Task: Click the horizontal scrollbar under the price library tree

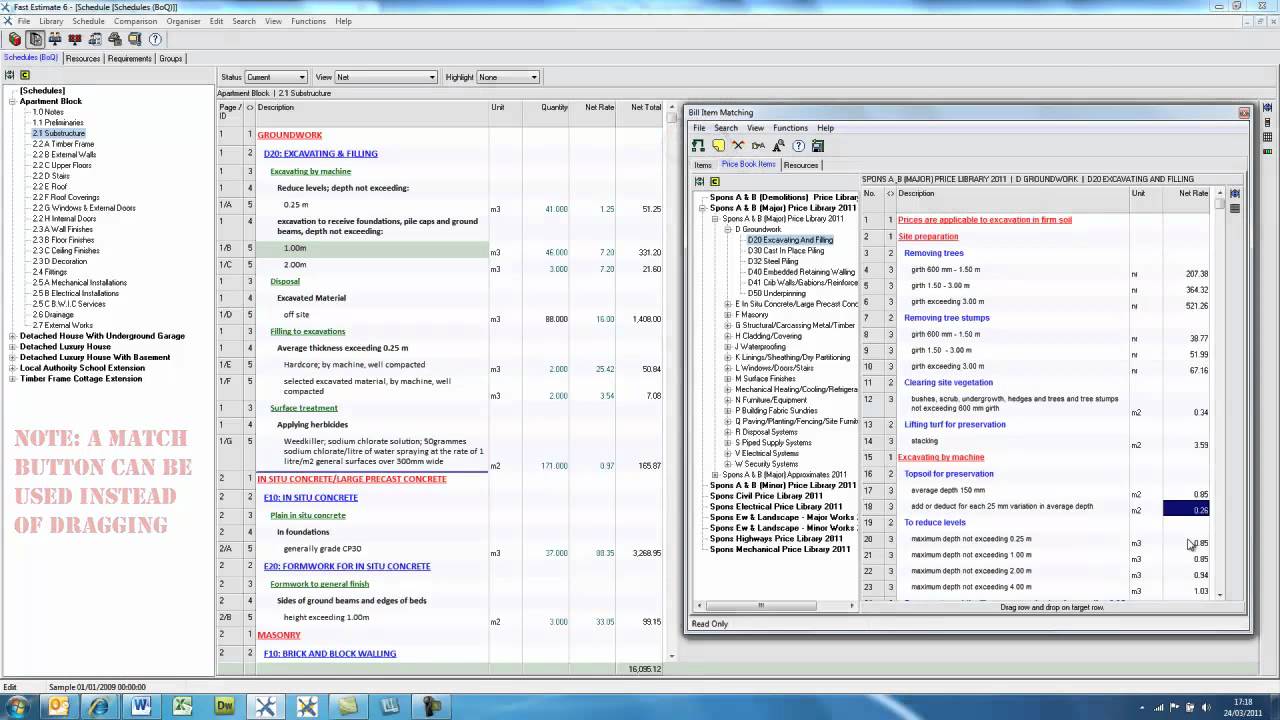Action: (776, 605)
